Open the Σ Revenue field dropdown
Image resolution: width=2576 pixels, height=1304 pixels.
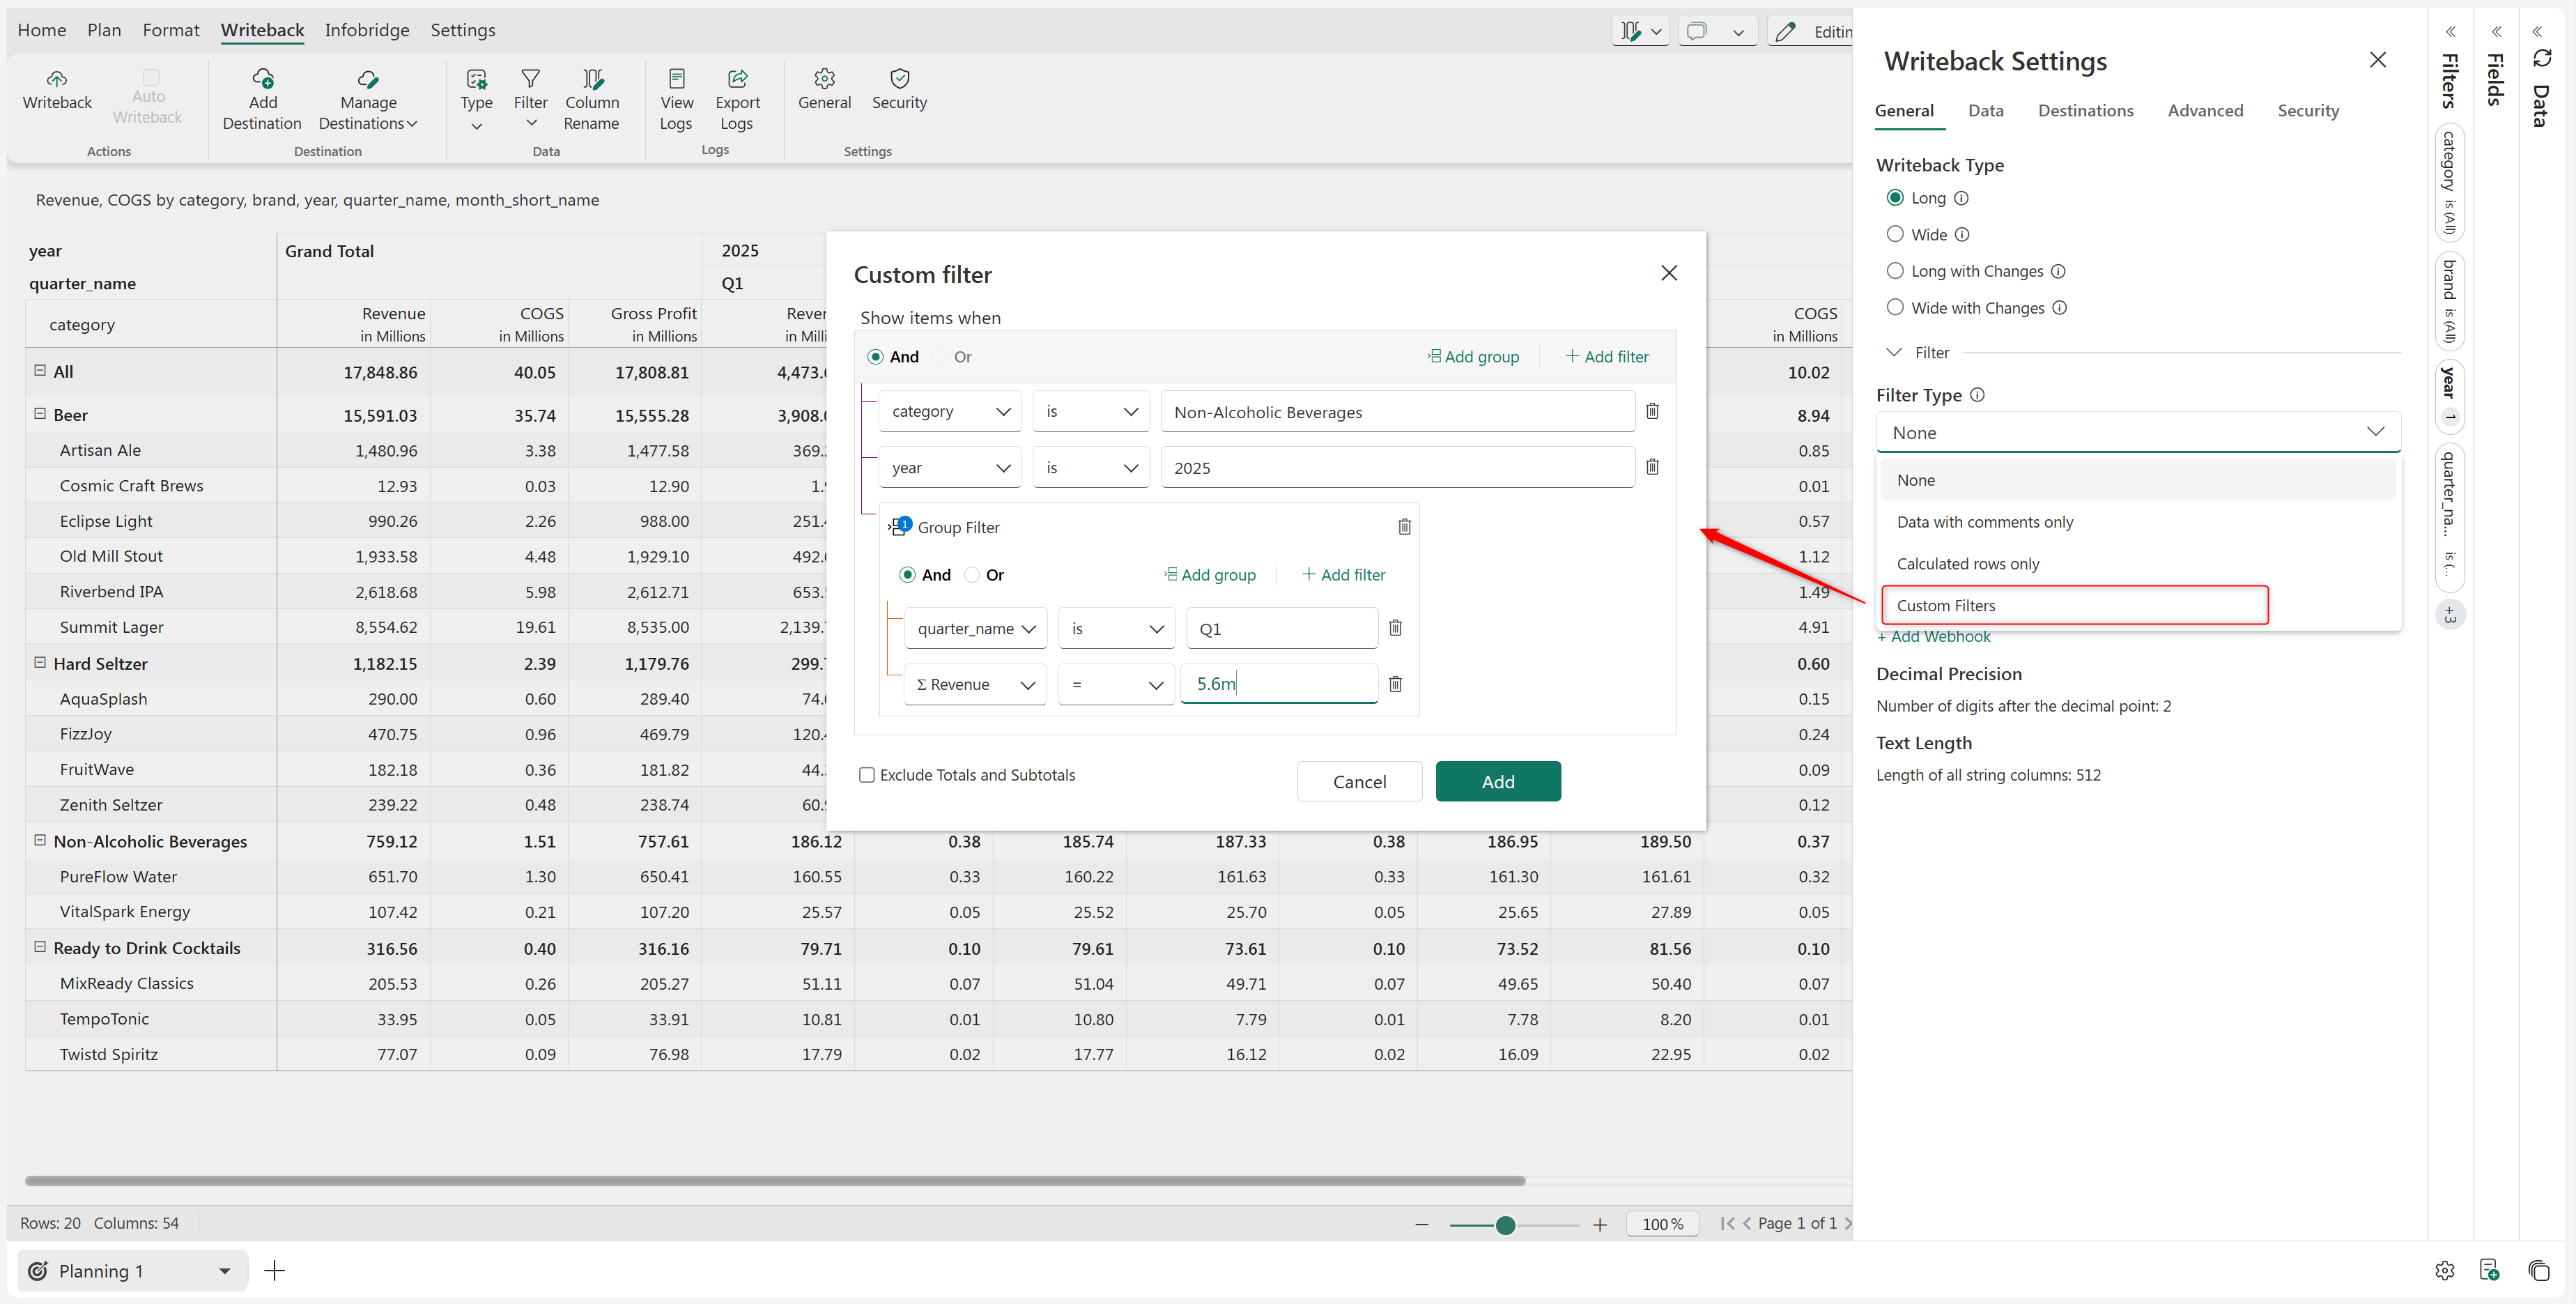(x=974, y=685)
